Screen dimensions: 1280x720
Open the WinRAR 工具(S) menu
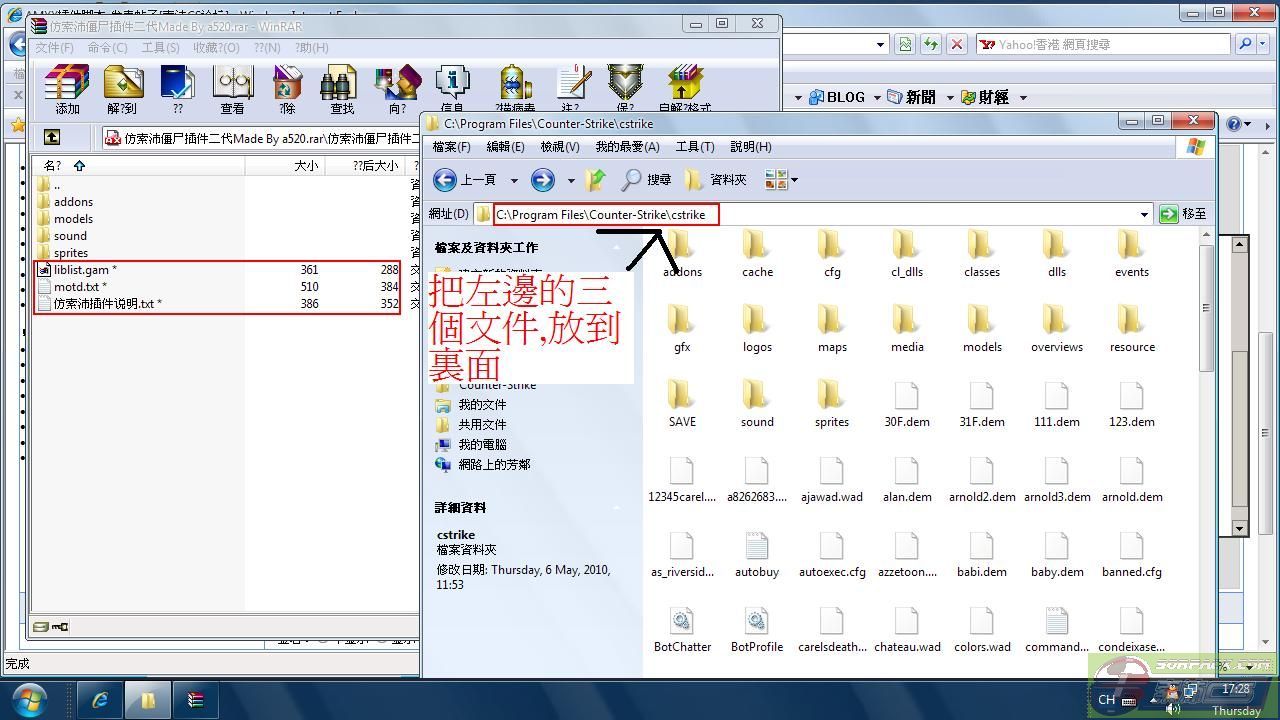[160, 47]
